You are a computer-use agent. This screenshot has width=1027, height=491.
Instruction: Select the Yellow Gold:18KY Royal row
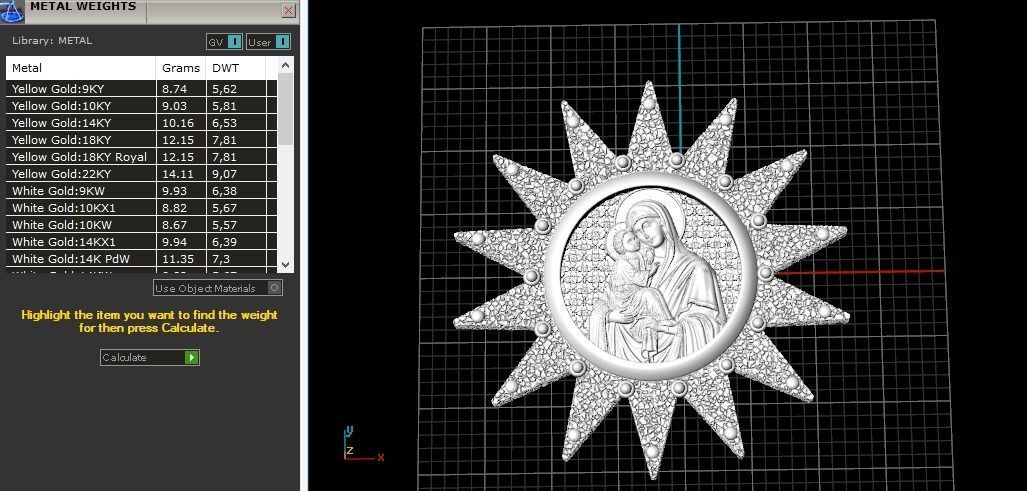click(x=141, y=156)
